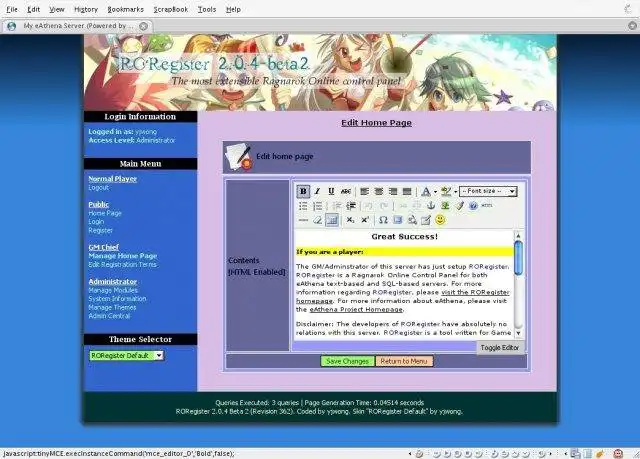Toggle italic formatting in the editor

click(317, 191)
